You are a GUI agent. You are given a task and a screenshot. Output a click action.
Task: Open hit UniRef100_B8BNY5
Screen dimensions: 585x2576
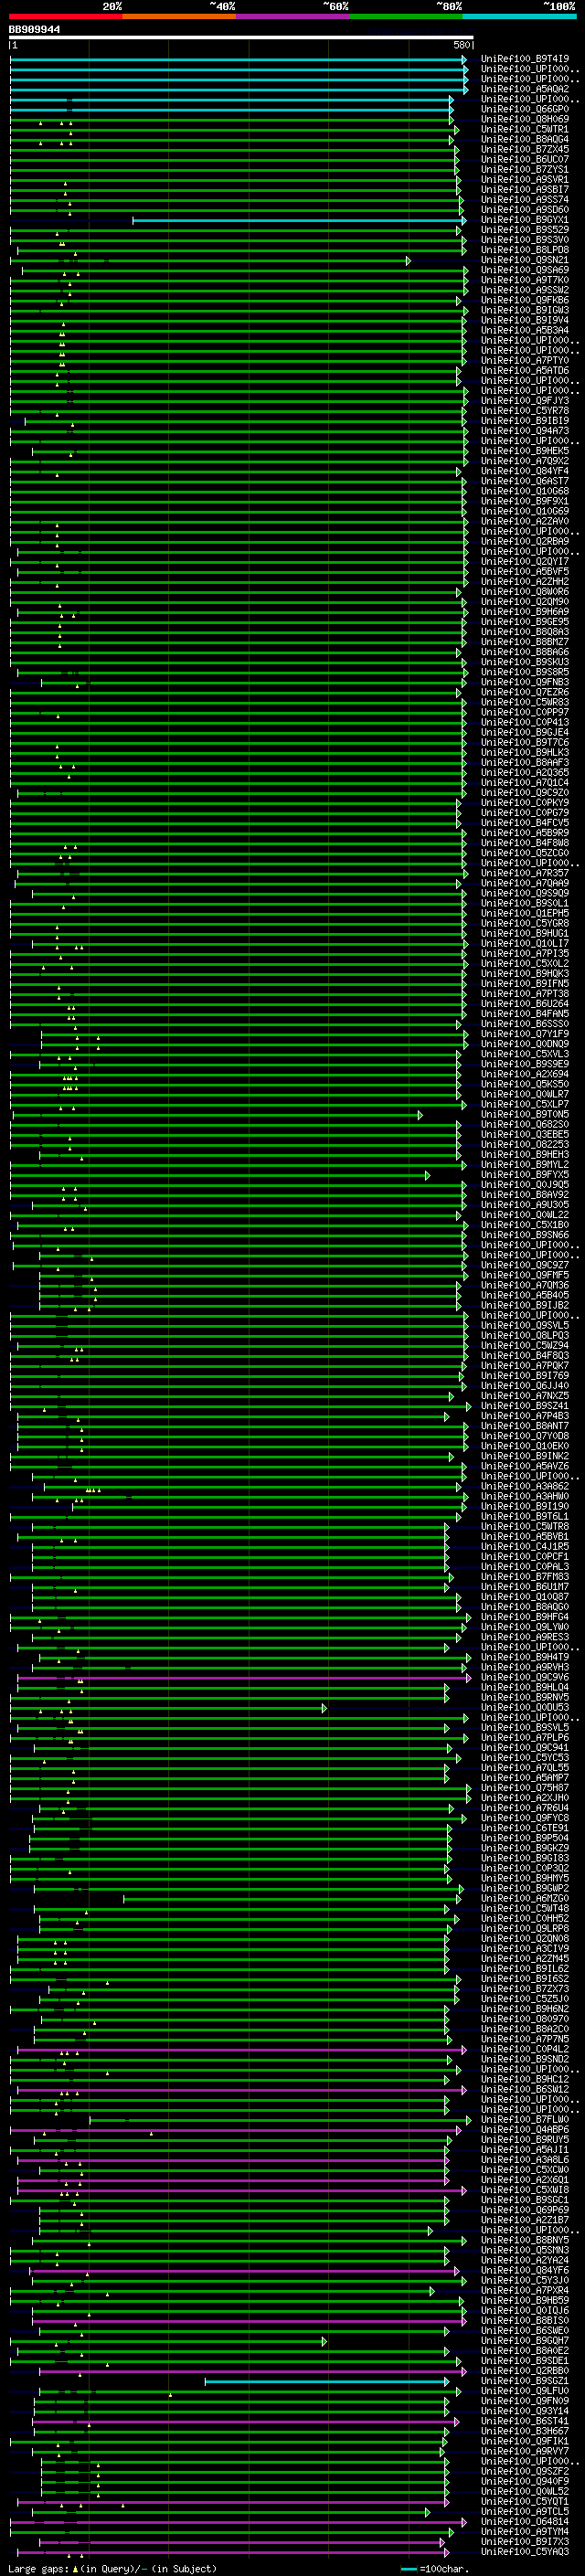tap(525, 2240)
